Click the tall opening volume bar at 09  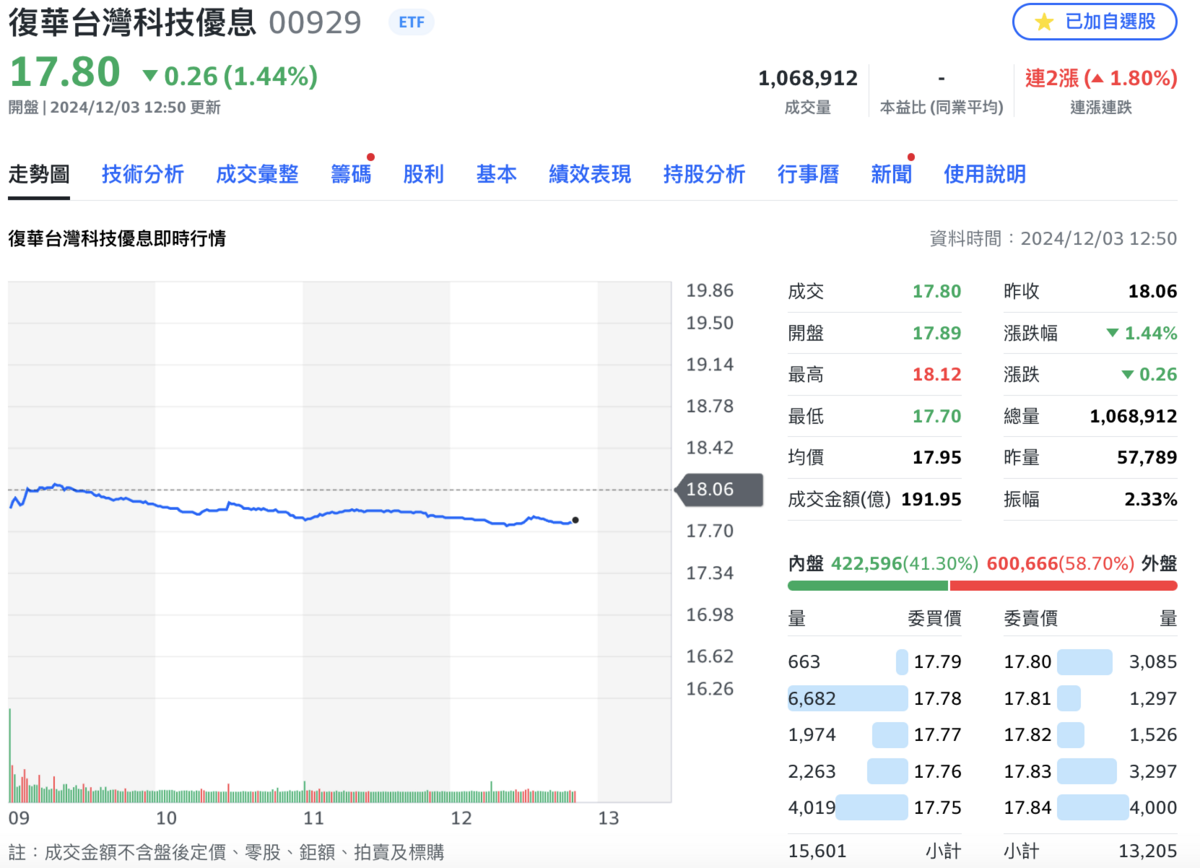(10, 755)
